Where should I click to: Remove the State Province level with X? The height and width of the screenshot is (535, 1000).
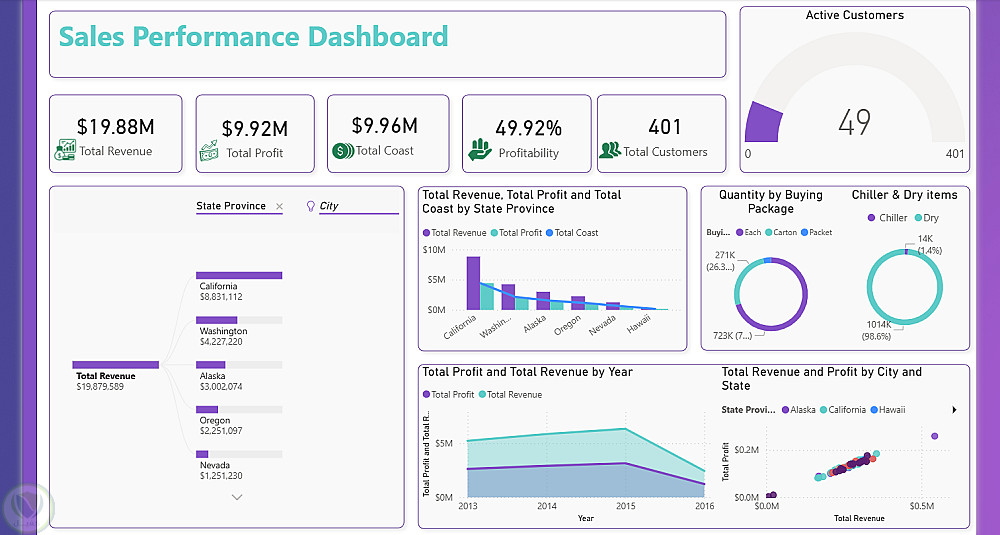(279, 206)
